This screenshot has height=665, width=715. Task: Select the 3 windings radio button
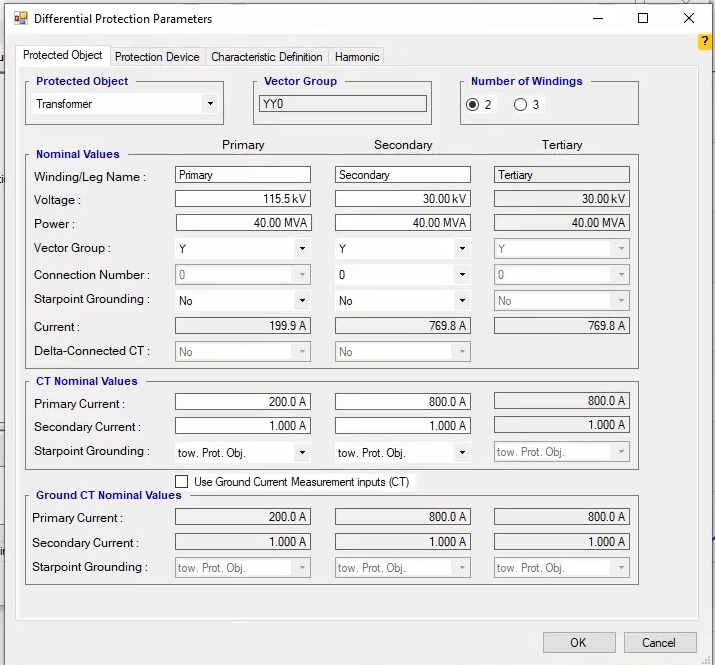[x=520, y=105]
